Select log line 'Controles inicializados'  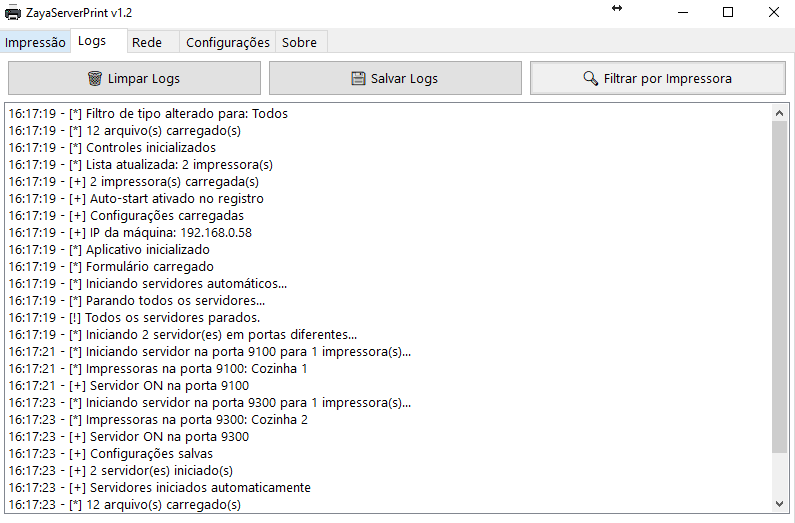112,147
